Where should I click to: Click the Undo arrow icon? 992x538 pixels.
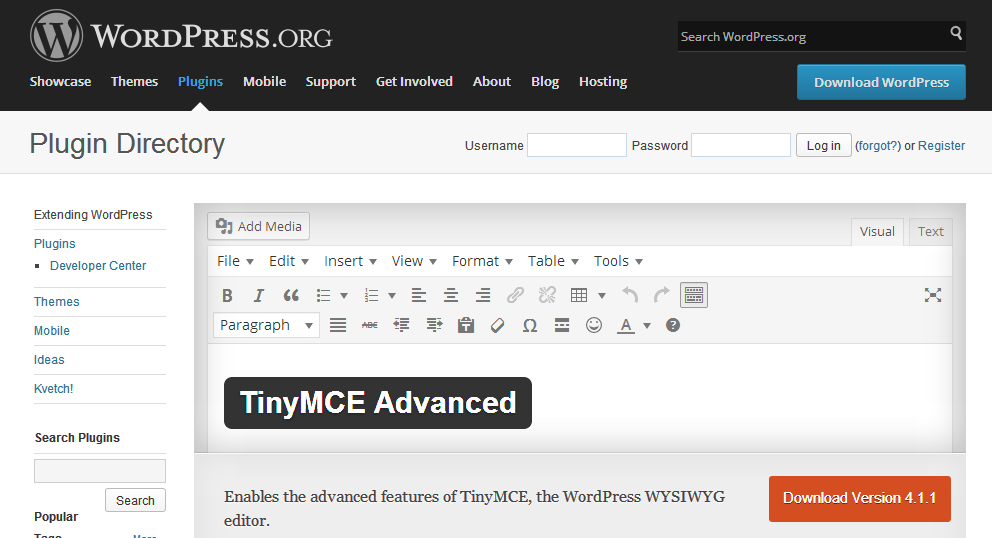[630, 296]
